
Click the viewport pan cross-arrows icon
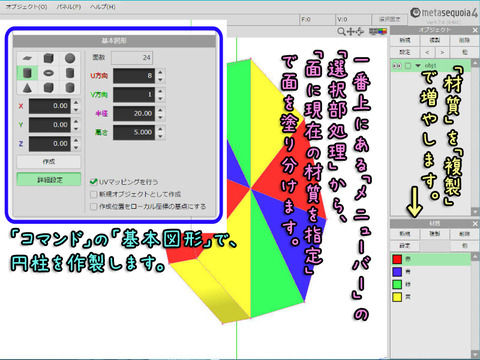click(x=351, y=32)
